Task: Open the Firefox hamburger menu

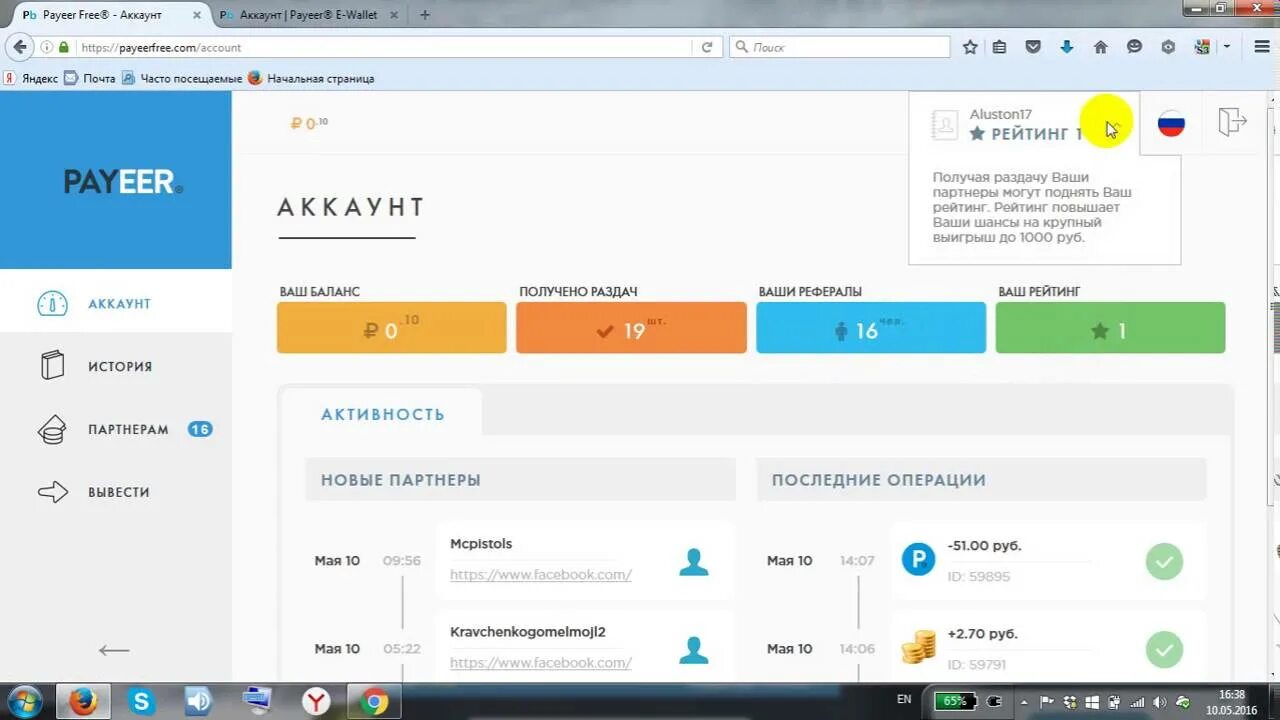Action: coord(1262,47)
